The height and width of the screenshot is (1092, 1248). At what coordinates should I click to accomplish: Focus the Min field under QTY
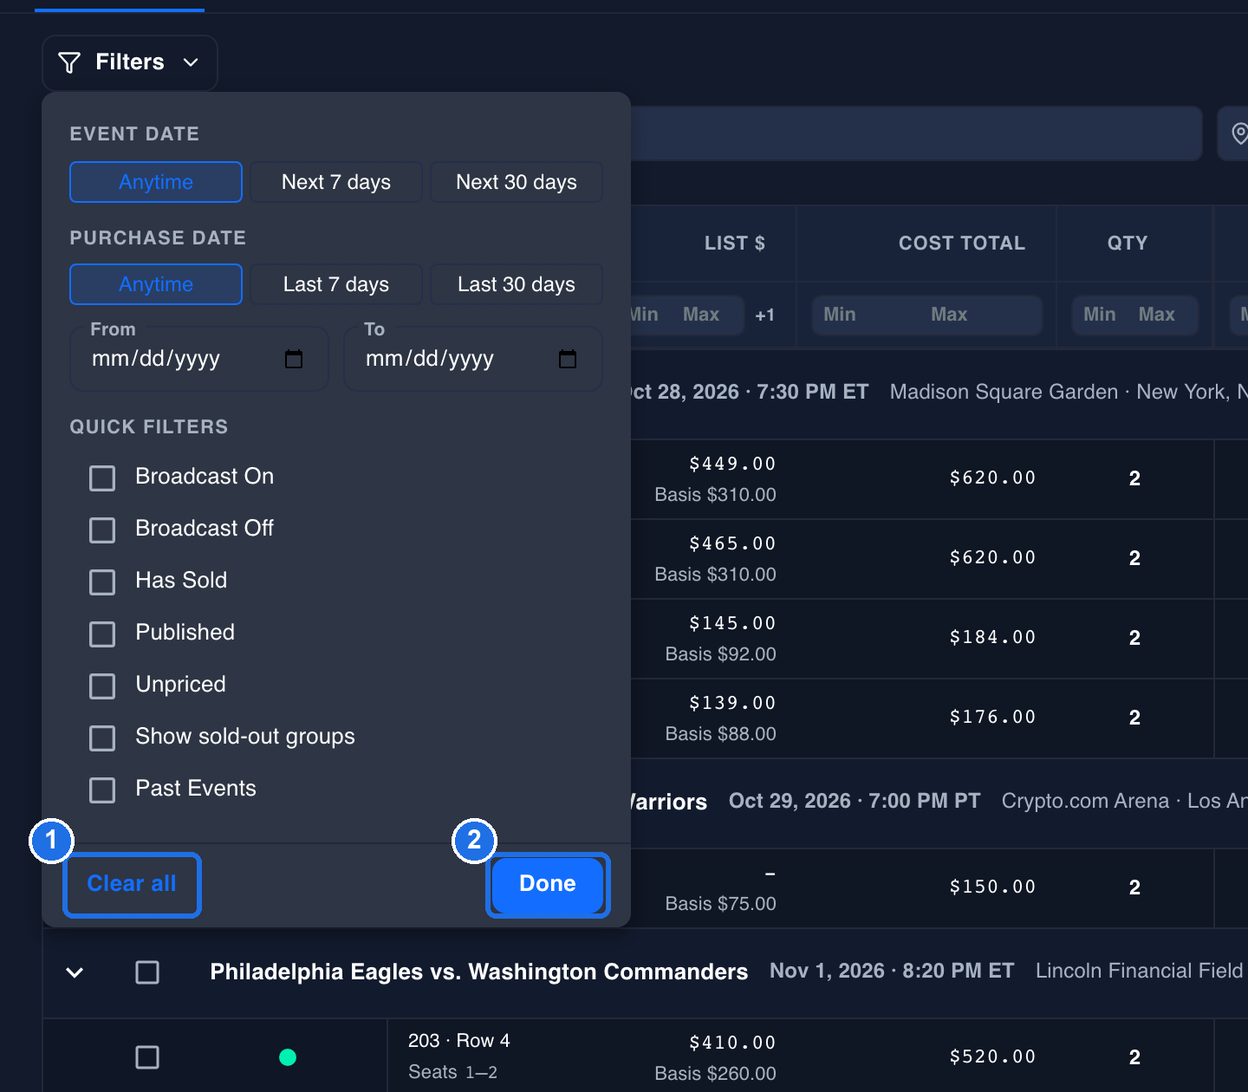[x=1100, y=315]
